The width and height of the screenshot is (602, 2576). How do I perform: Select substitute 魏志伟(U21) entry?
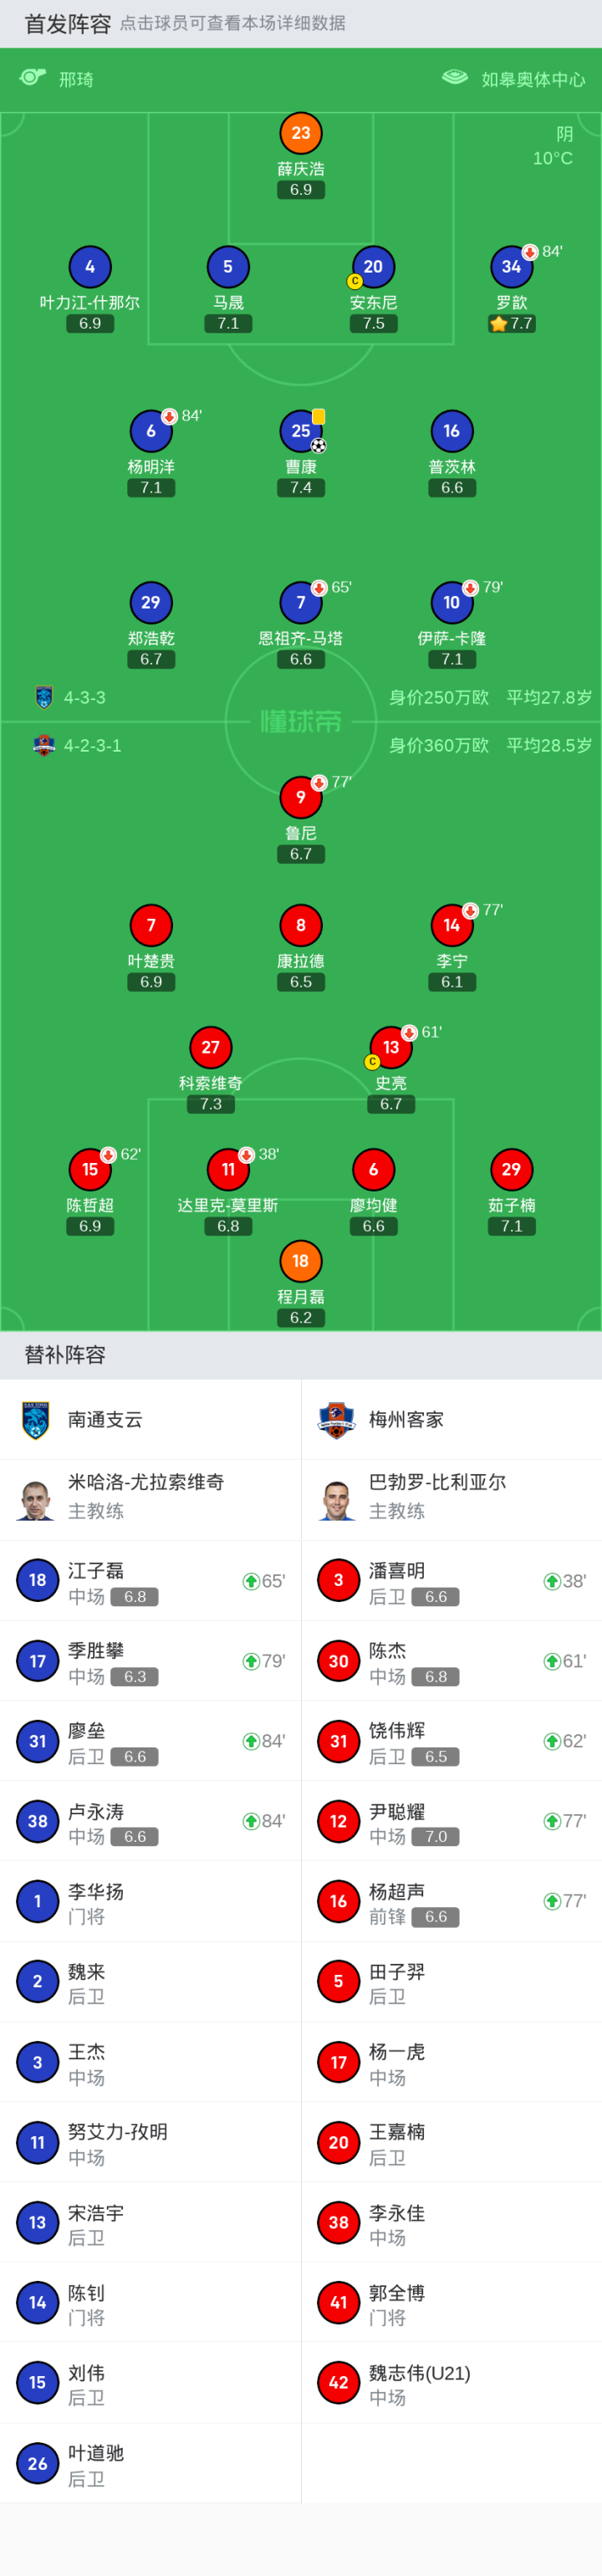coord(419,2382)
